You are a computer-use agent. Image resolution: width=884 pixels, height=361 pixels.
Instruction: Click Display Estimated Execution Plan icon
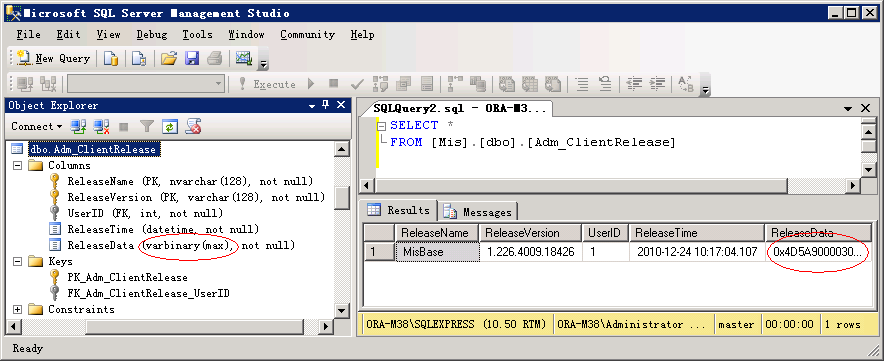pyautogui.click(x=381, y=84)
